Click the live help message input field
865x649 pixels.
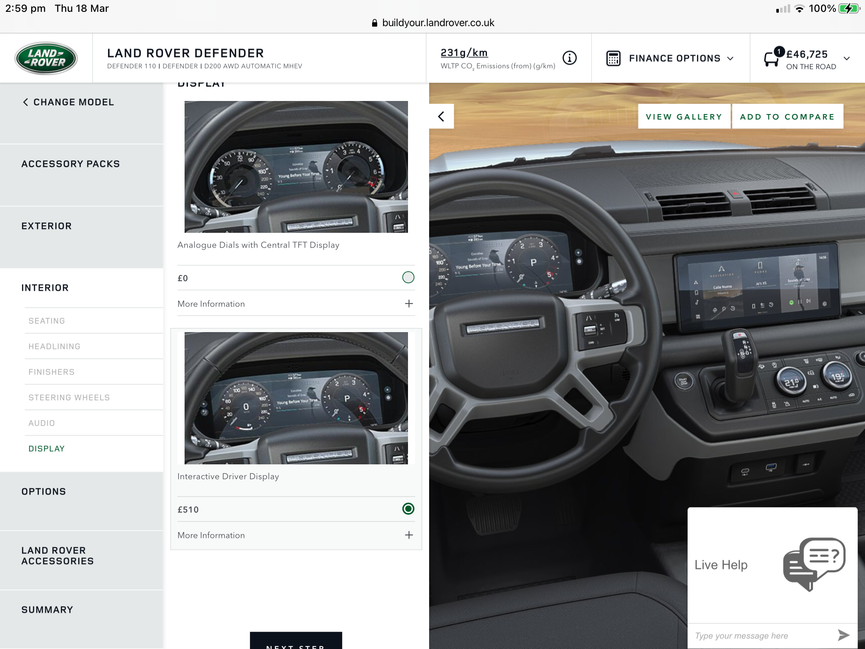point(761,635)
